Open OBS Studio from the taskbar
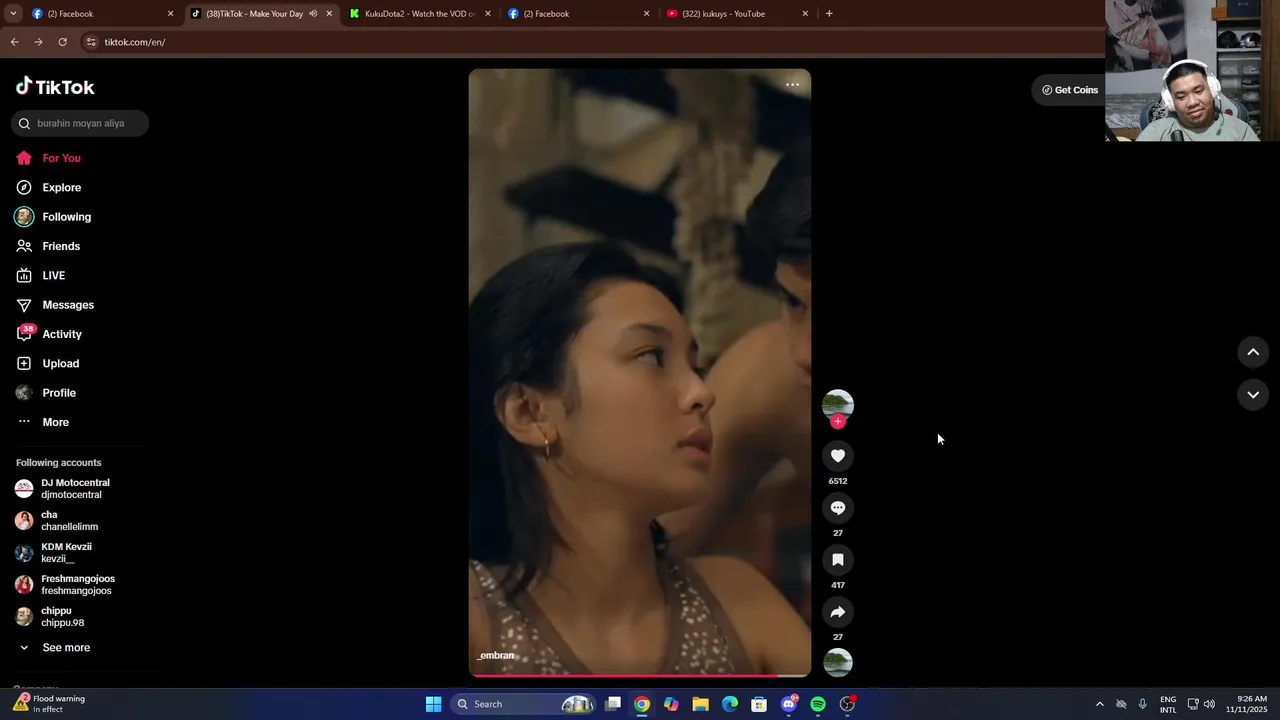The image size is (1280, 720). pos(847,704)
